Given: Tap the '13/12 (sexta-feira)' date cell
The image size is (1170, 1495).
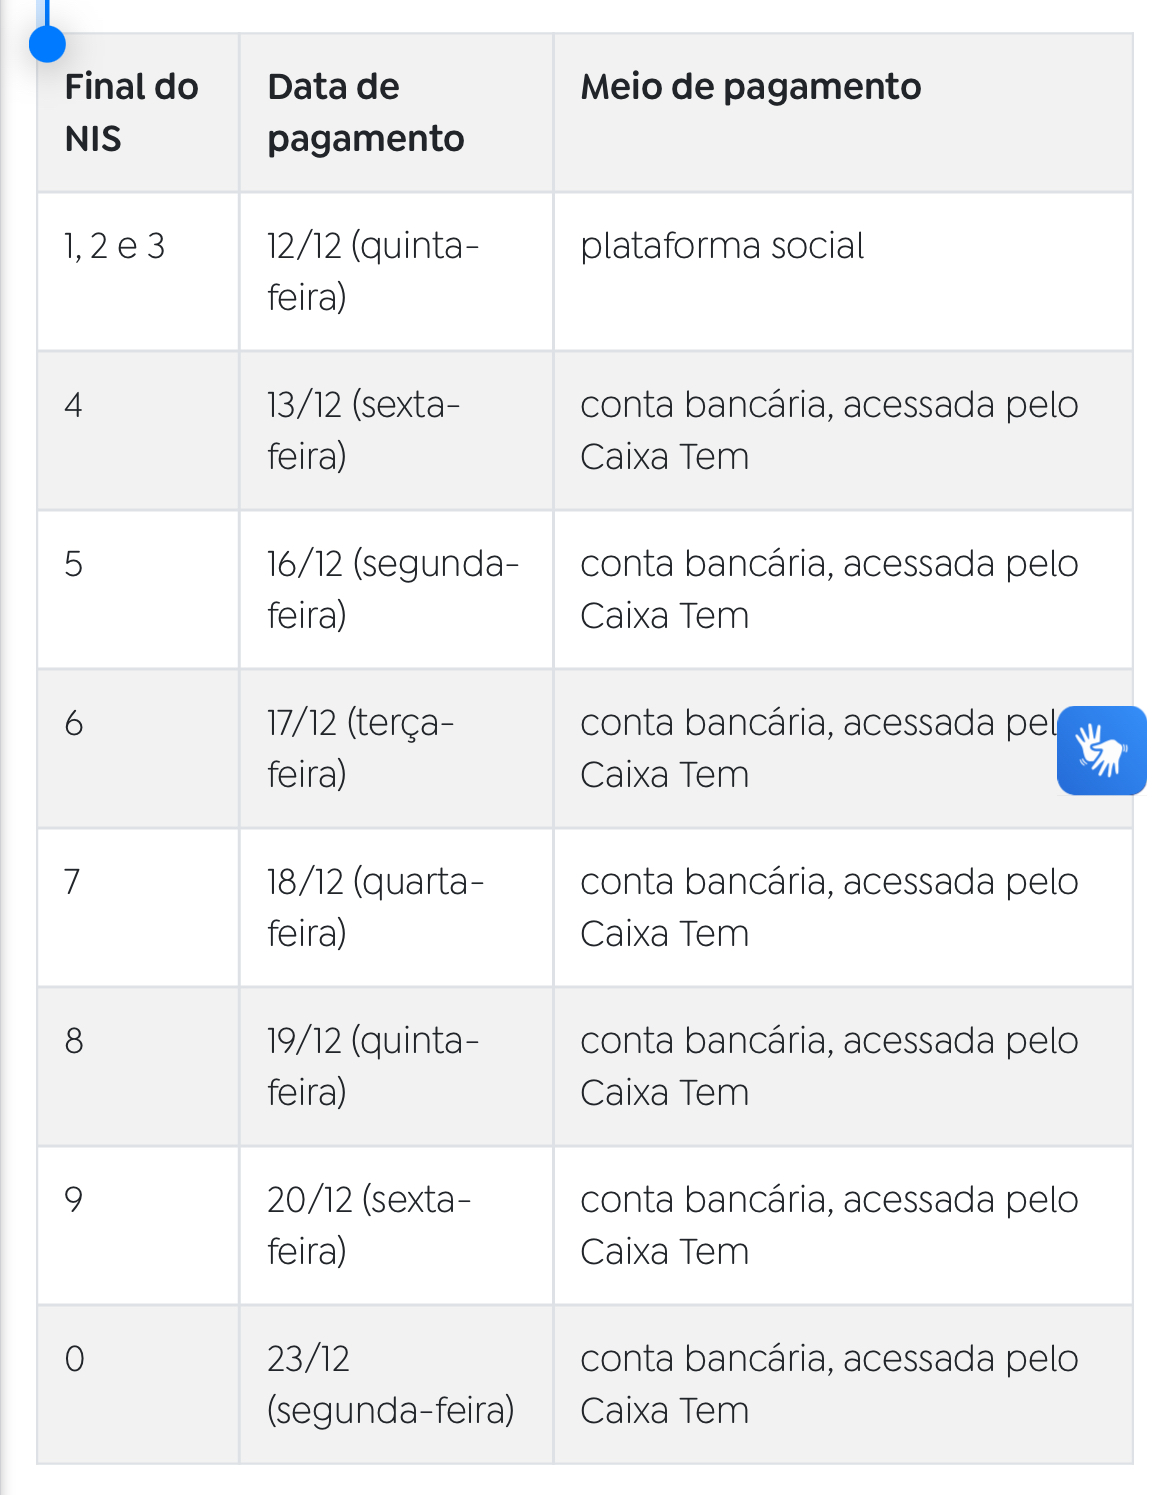Looking at the screenshot, I should pos(396,430).
